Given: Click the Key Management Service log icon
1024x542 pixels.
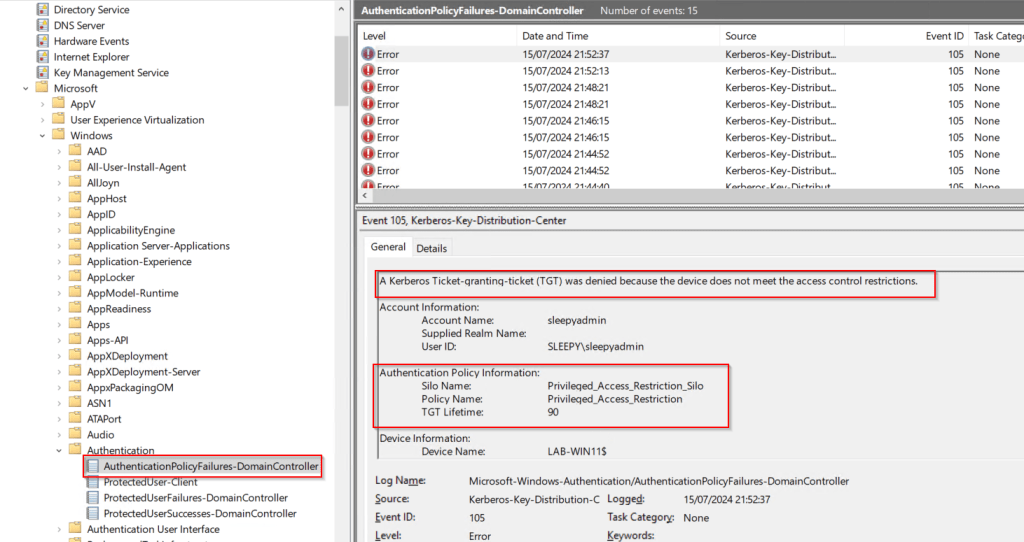Looking at the screenshot, I should (43, 73).
